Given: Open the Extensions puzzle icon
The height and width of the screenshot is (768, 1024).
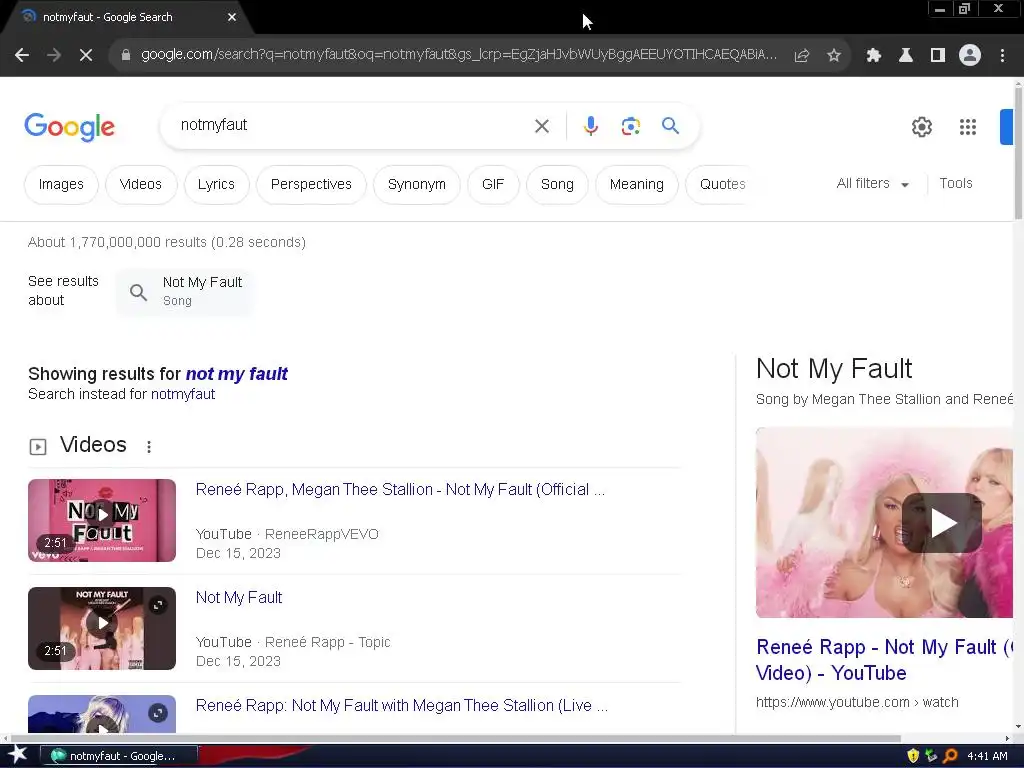Looking at the screenshot, I should 874,56.
